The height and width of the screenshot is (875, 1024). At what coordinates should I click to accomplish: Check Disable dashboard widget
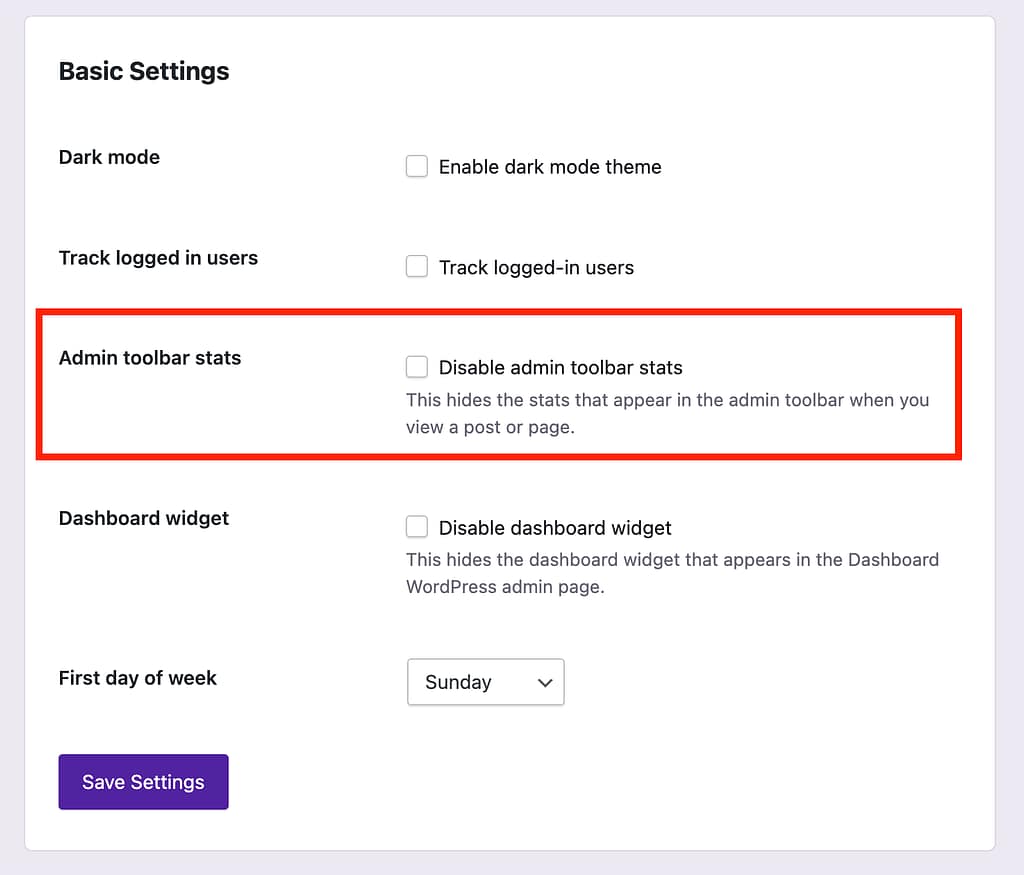416,526
